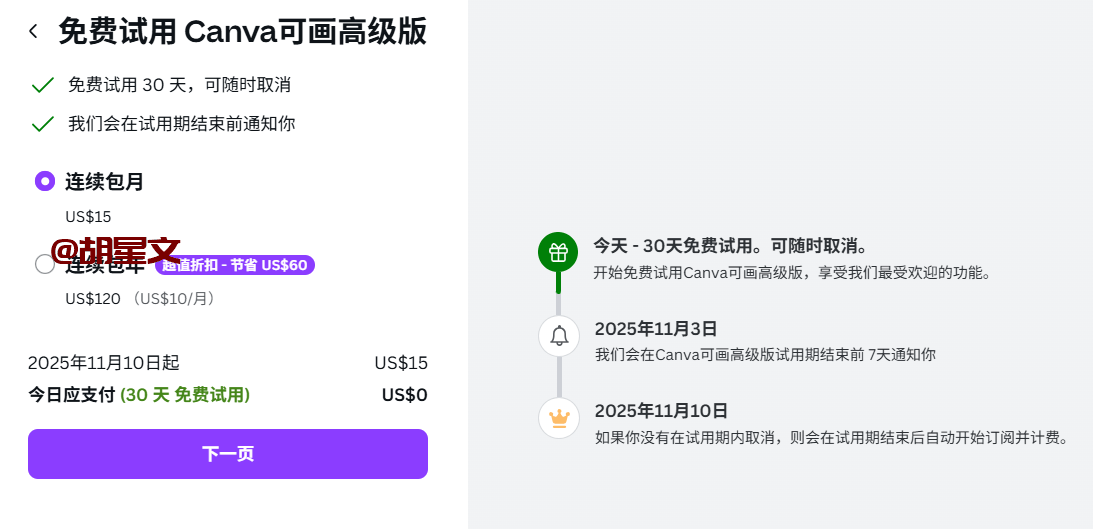This screenshot has height=529, width=1093.
Task: Click the 今日应支付 free trial line
Action: (139, 395)
